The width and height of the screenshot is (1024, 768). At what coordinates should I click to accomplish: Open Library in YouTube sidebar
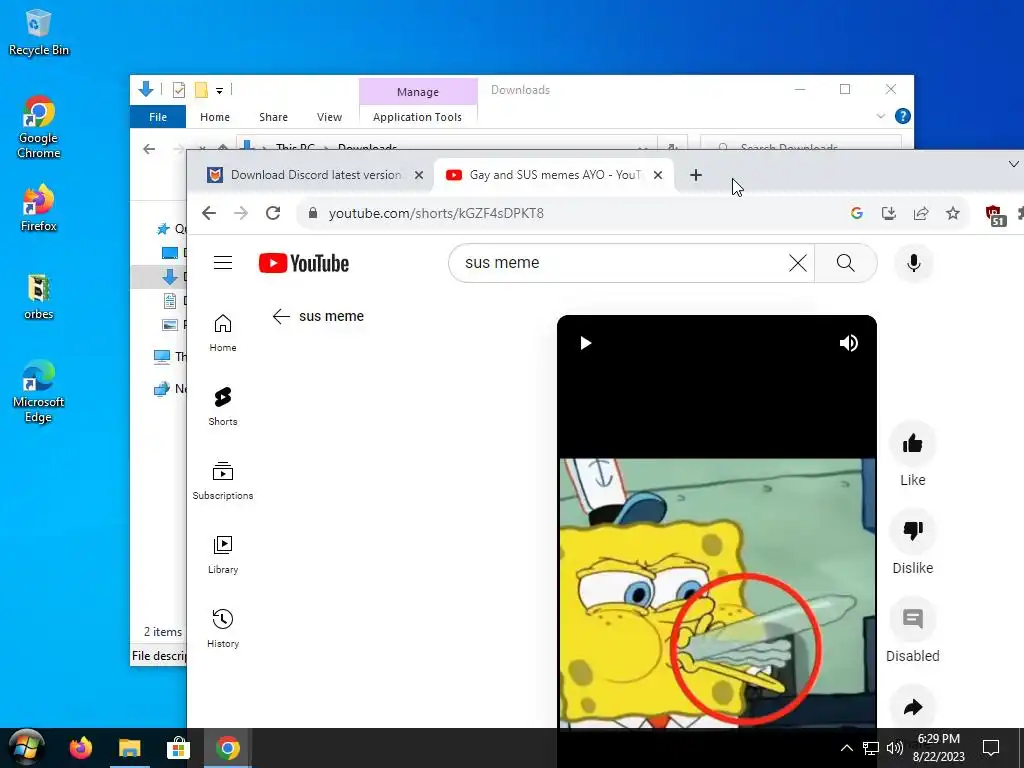pyautogui.click(x=223, y=554)
